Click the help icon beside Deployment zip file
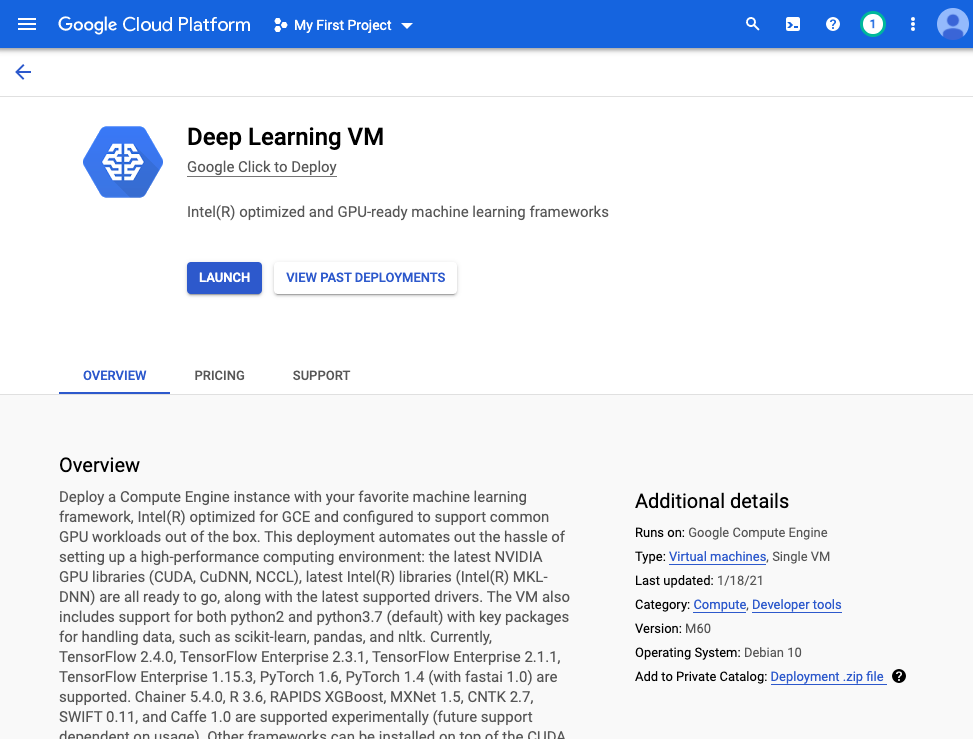 point(899,676)
